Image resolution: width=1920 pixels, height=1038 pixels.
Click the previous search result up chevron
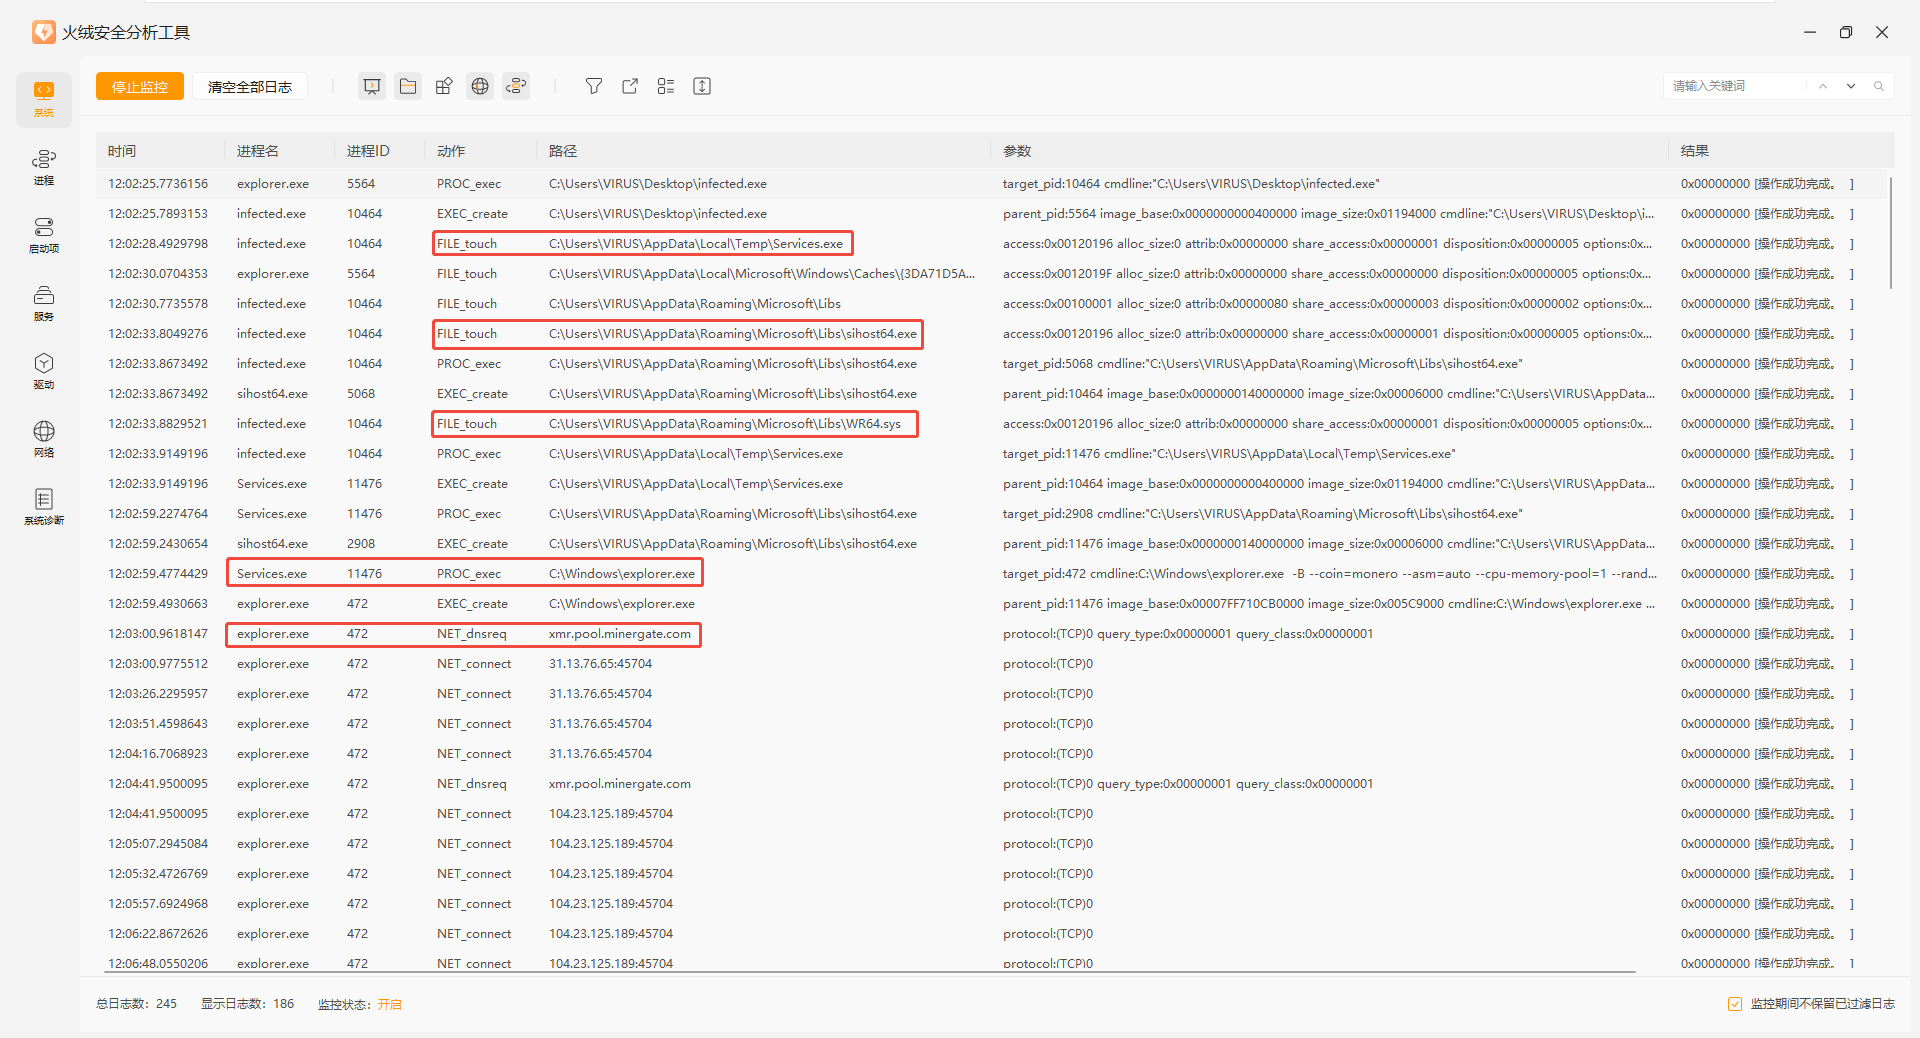pos(1823,86)
